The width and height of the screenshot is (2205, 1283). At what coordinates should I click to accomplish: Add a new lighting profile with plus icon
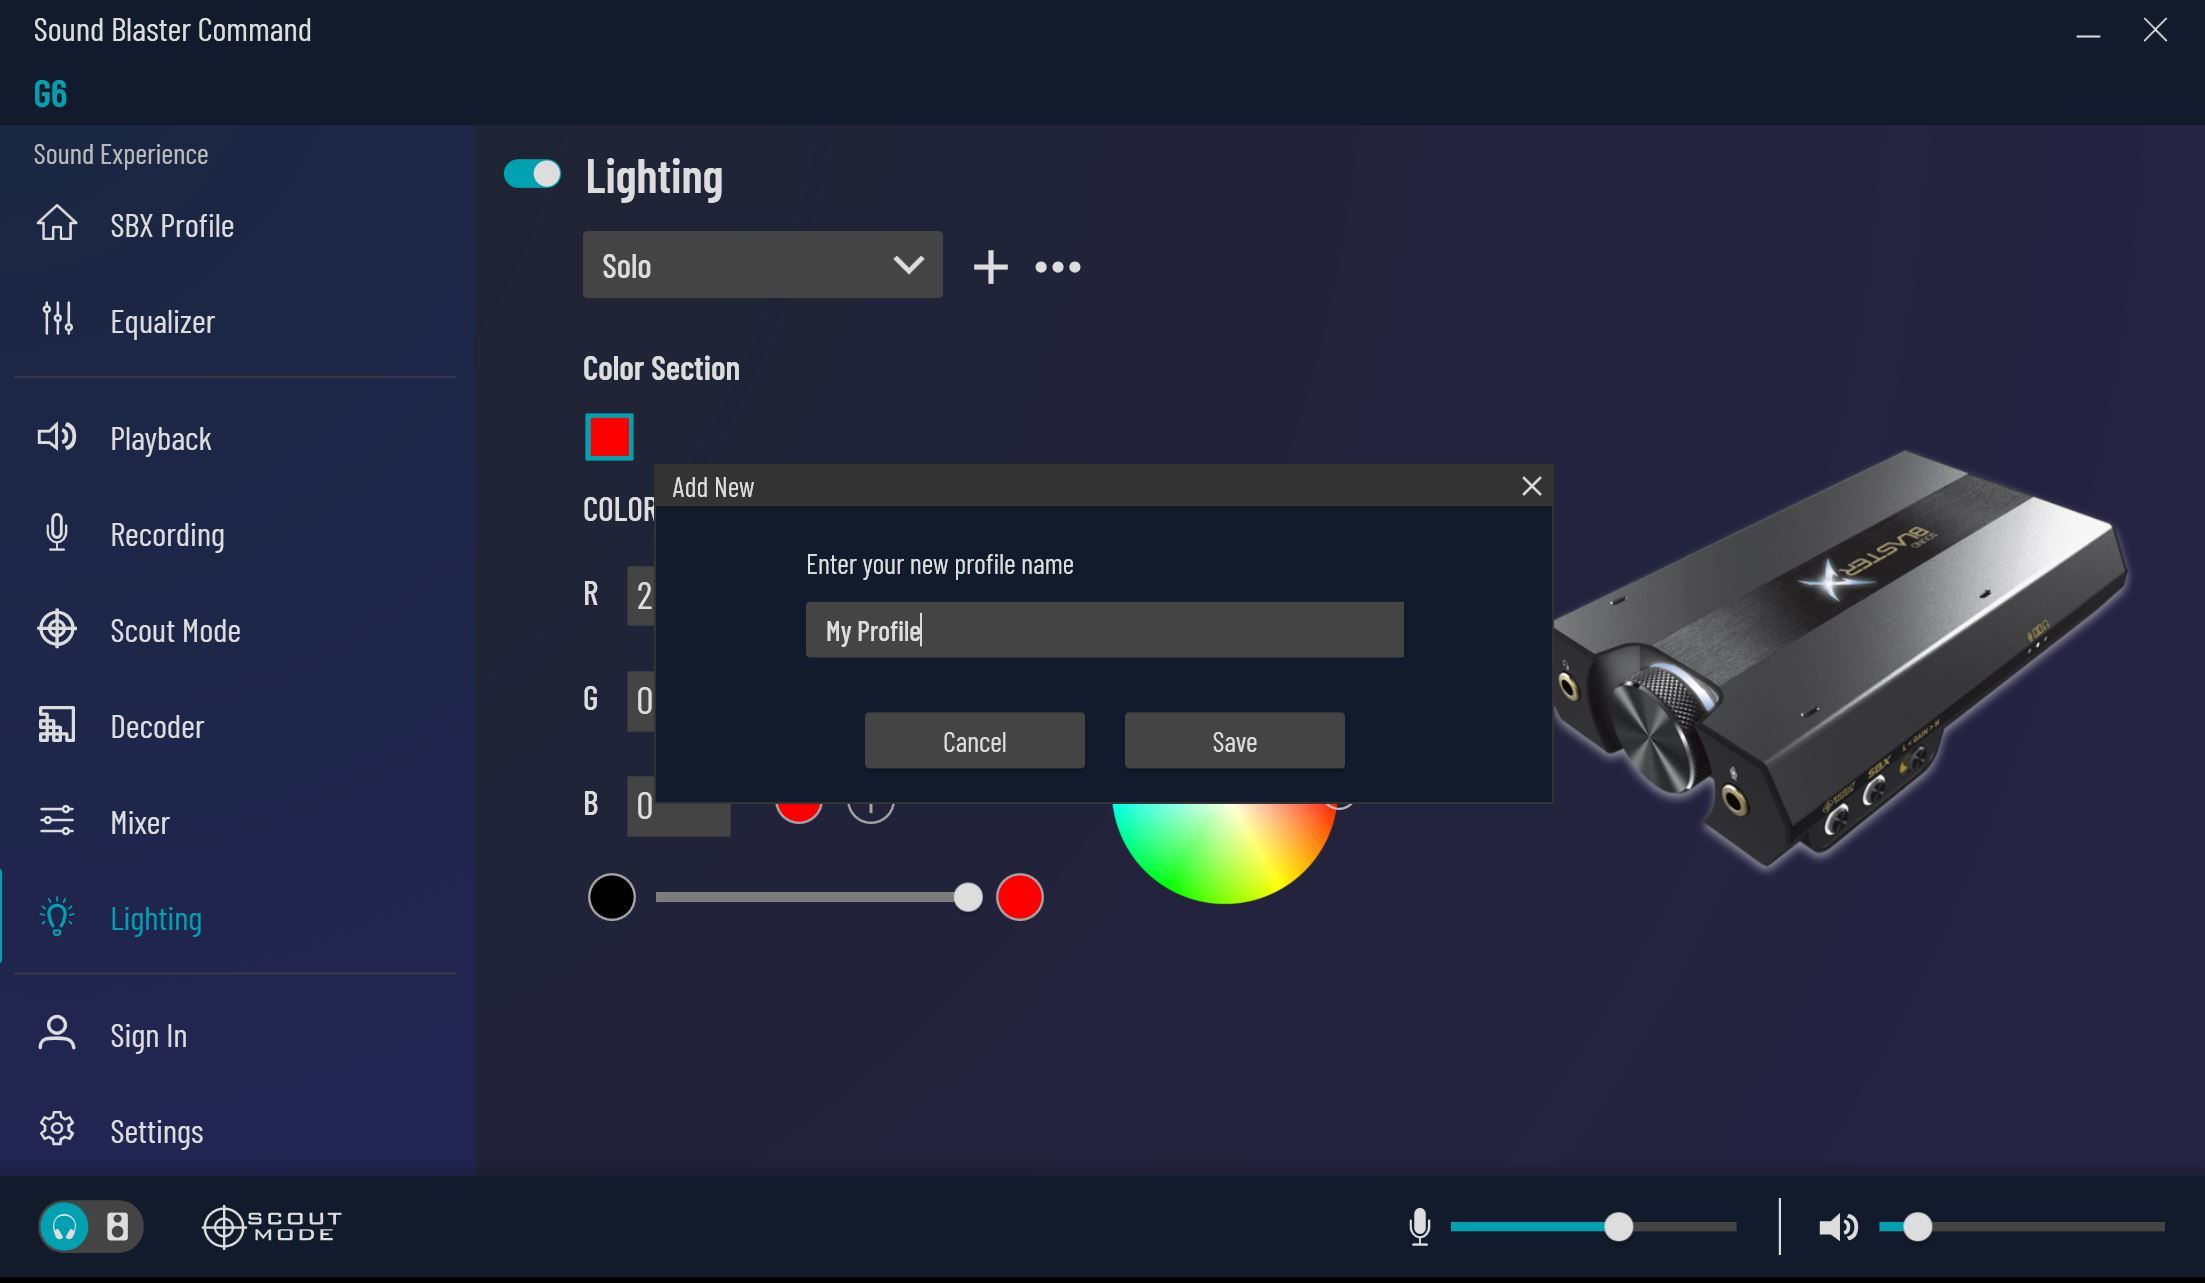tap(990, 267)
